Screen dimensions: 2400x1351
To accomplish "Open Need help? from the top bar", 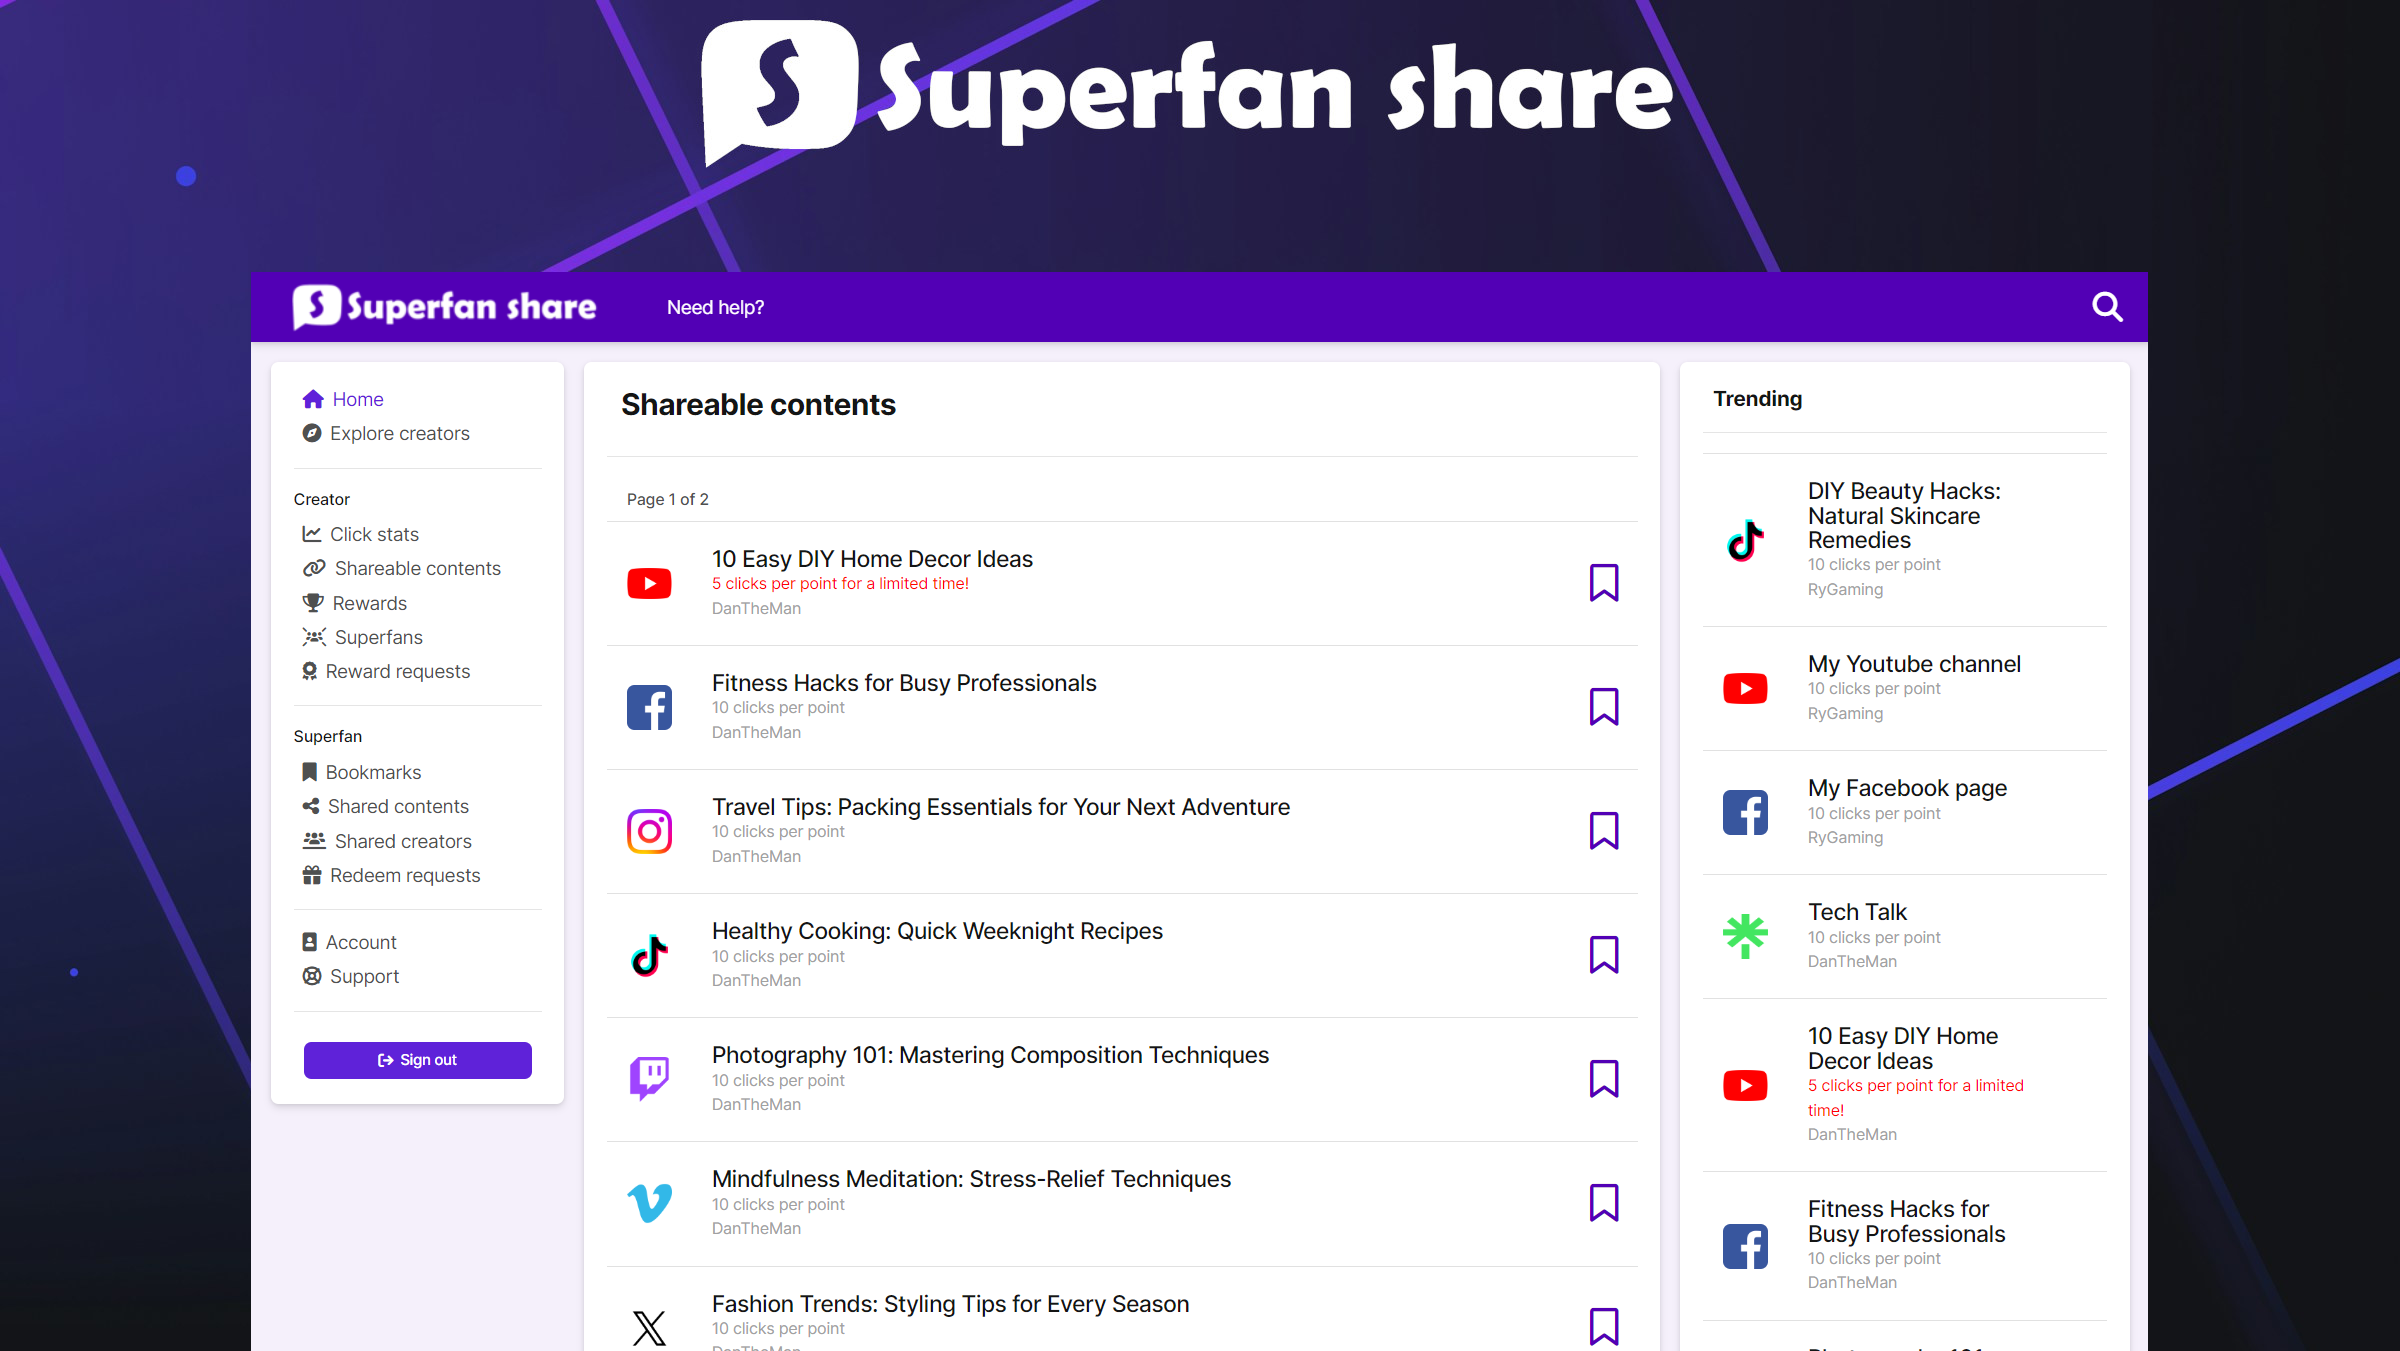I will [x=715, y=307].
